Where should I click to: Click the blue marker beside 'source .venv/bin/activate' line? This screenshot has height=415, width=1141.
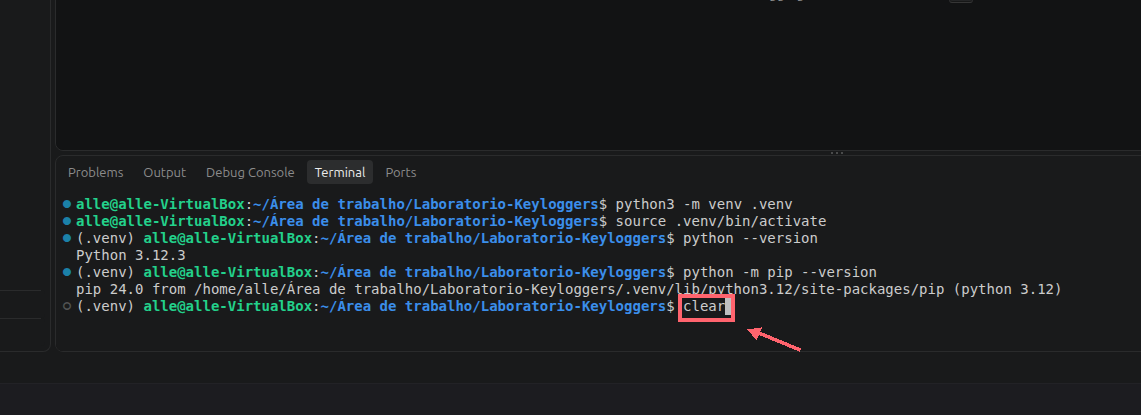pyautogui.click(x=67, y=221)
